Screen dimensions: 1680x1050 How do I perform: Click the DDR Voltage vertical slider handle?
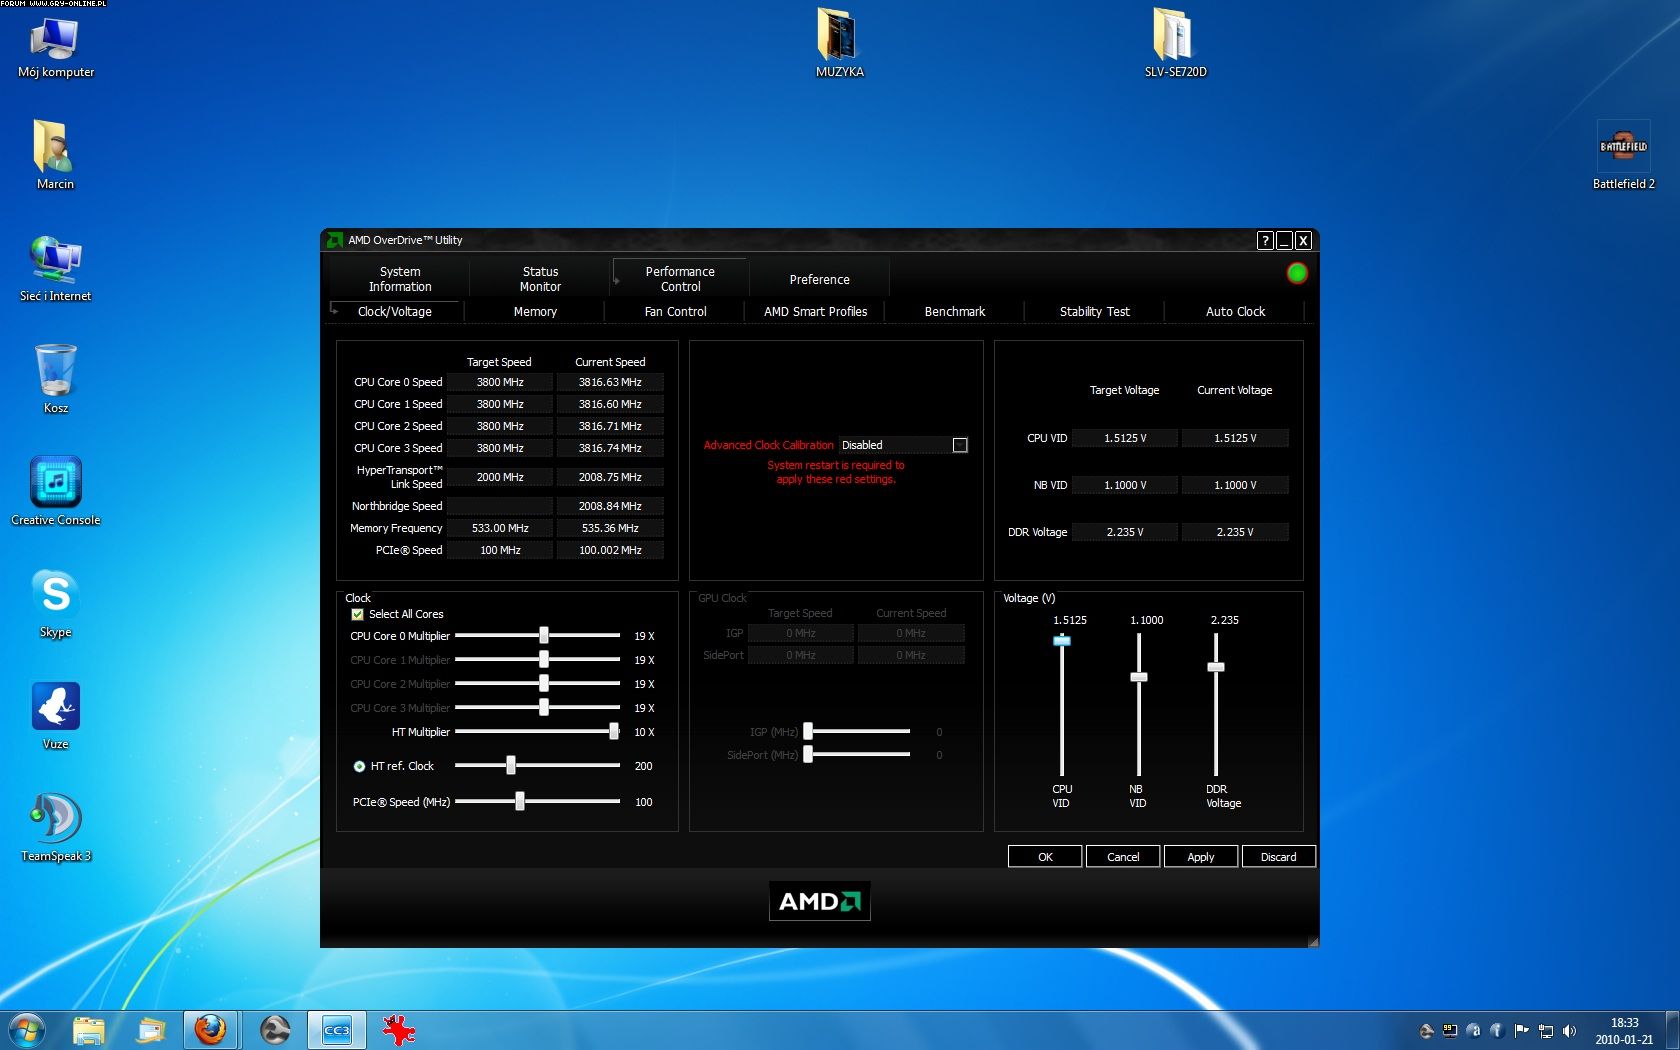click(x=1216, y=667)
